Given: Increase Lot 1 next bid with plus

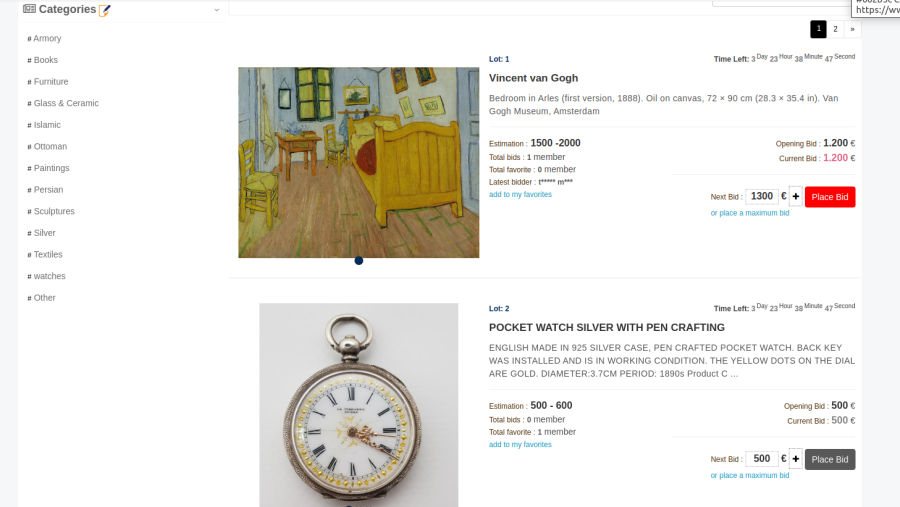Looking at the screenshot, I should coord(796,197).
